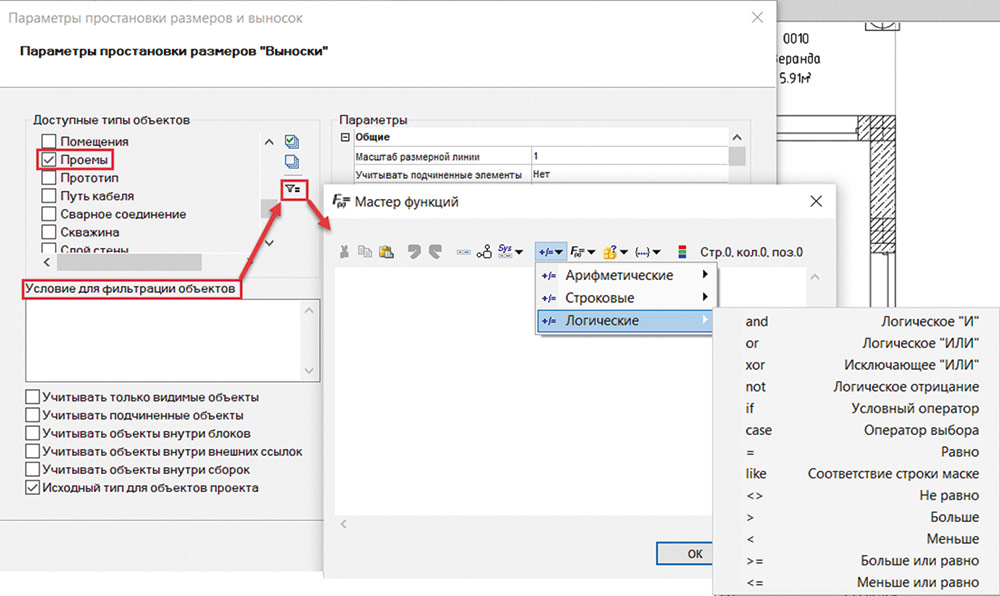Click the Redo arrow in function wizard
The width and height of the screenshot is (1000, 596).
pos(433,252)
